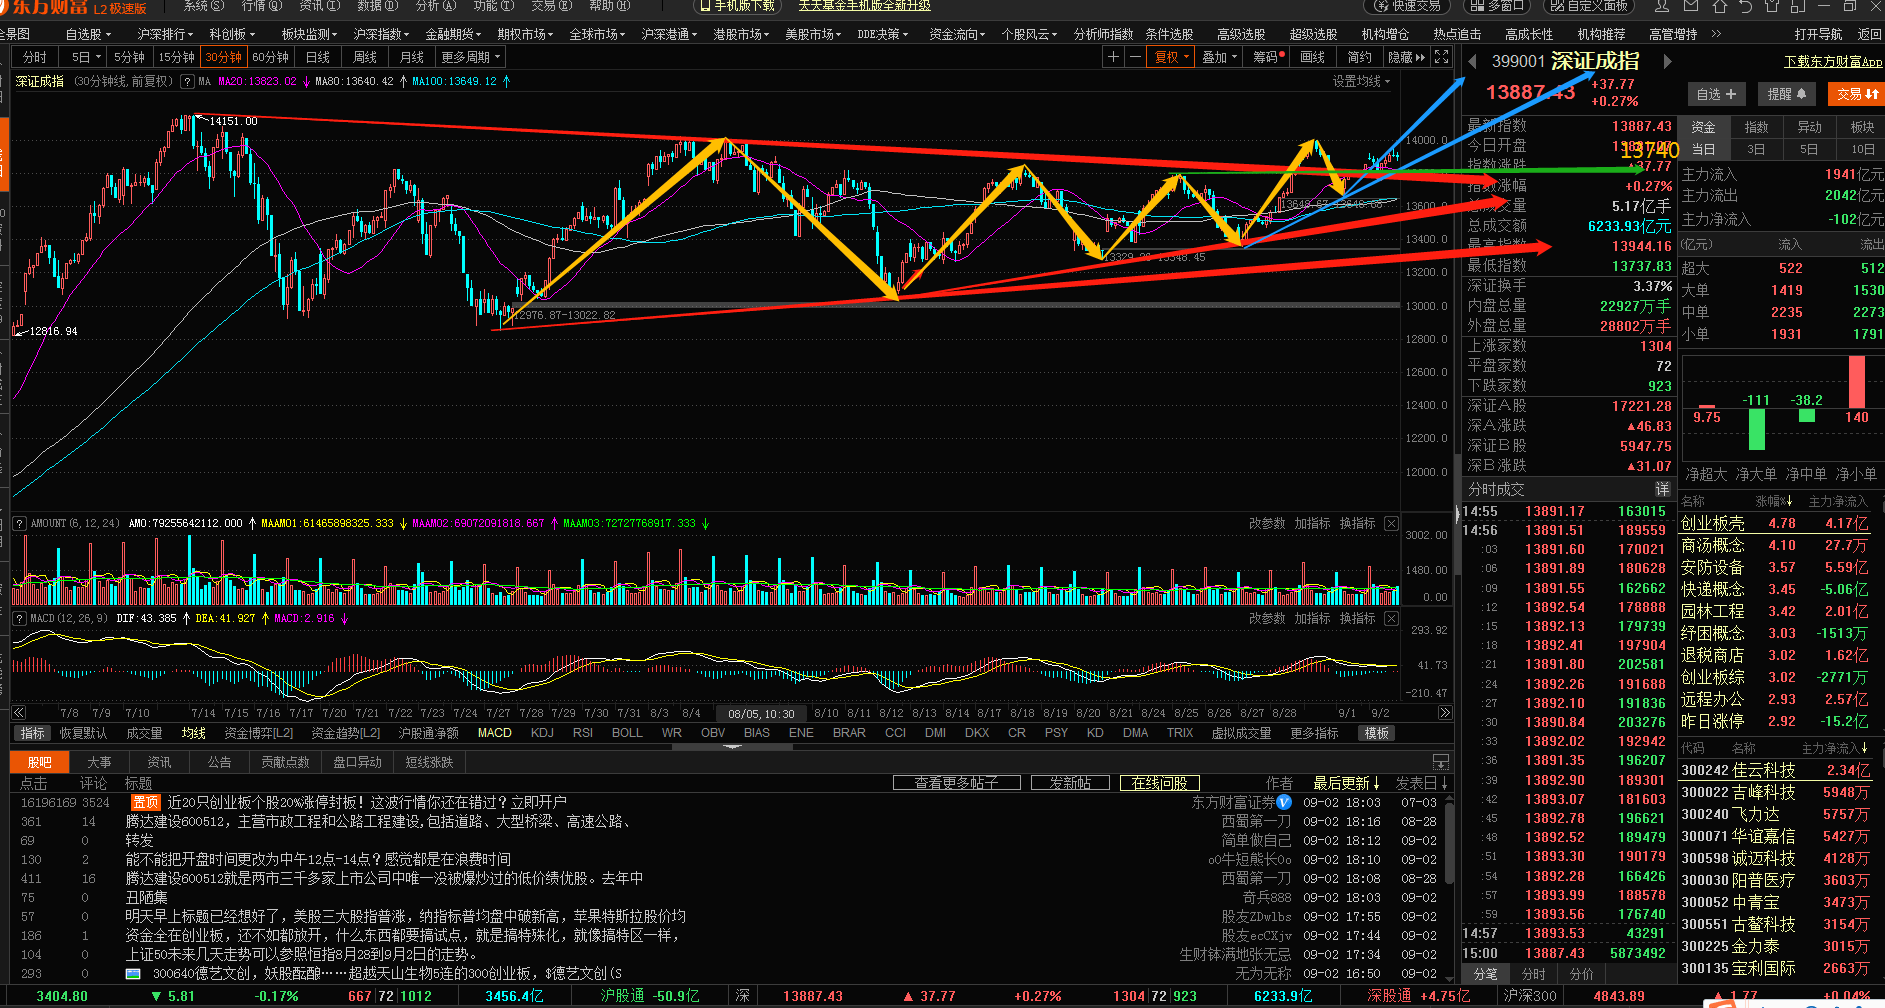The width and height of the screenshot is (1885, 1008).
Task: Switch to 周线 weekly chart
Action: (365, 57)
